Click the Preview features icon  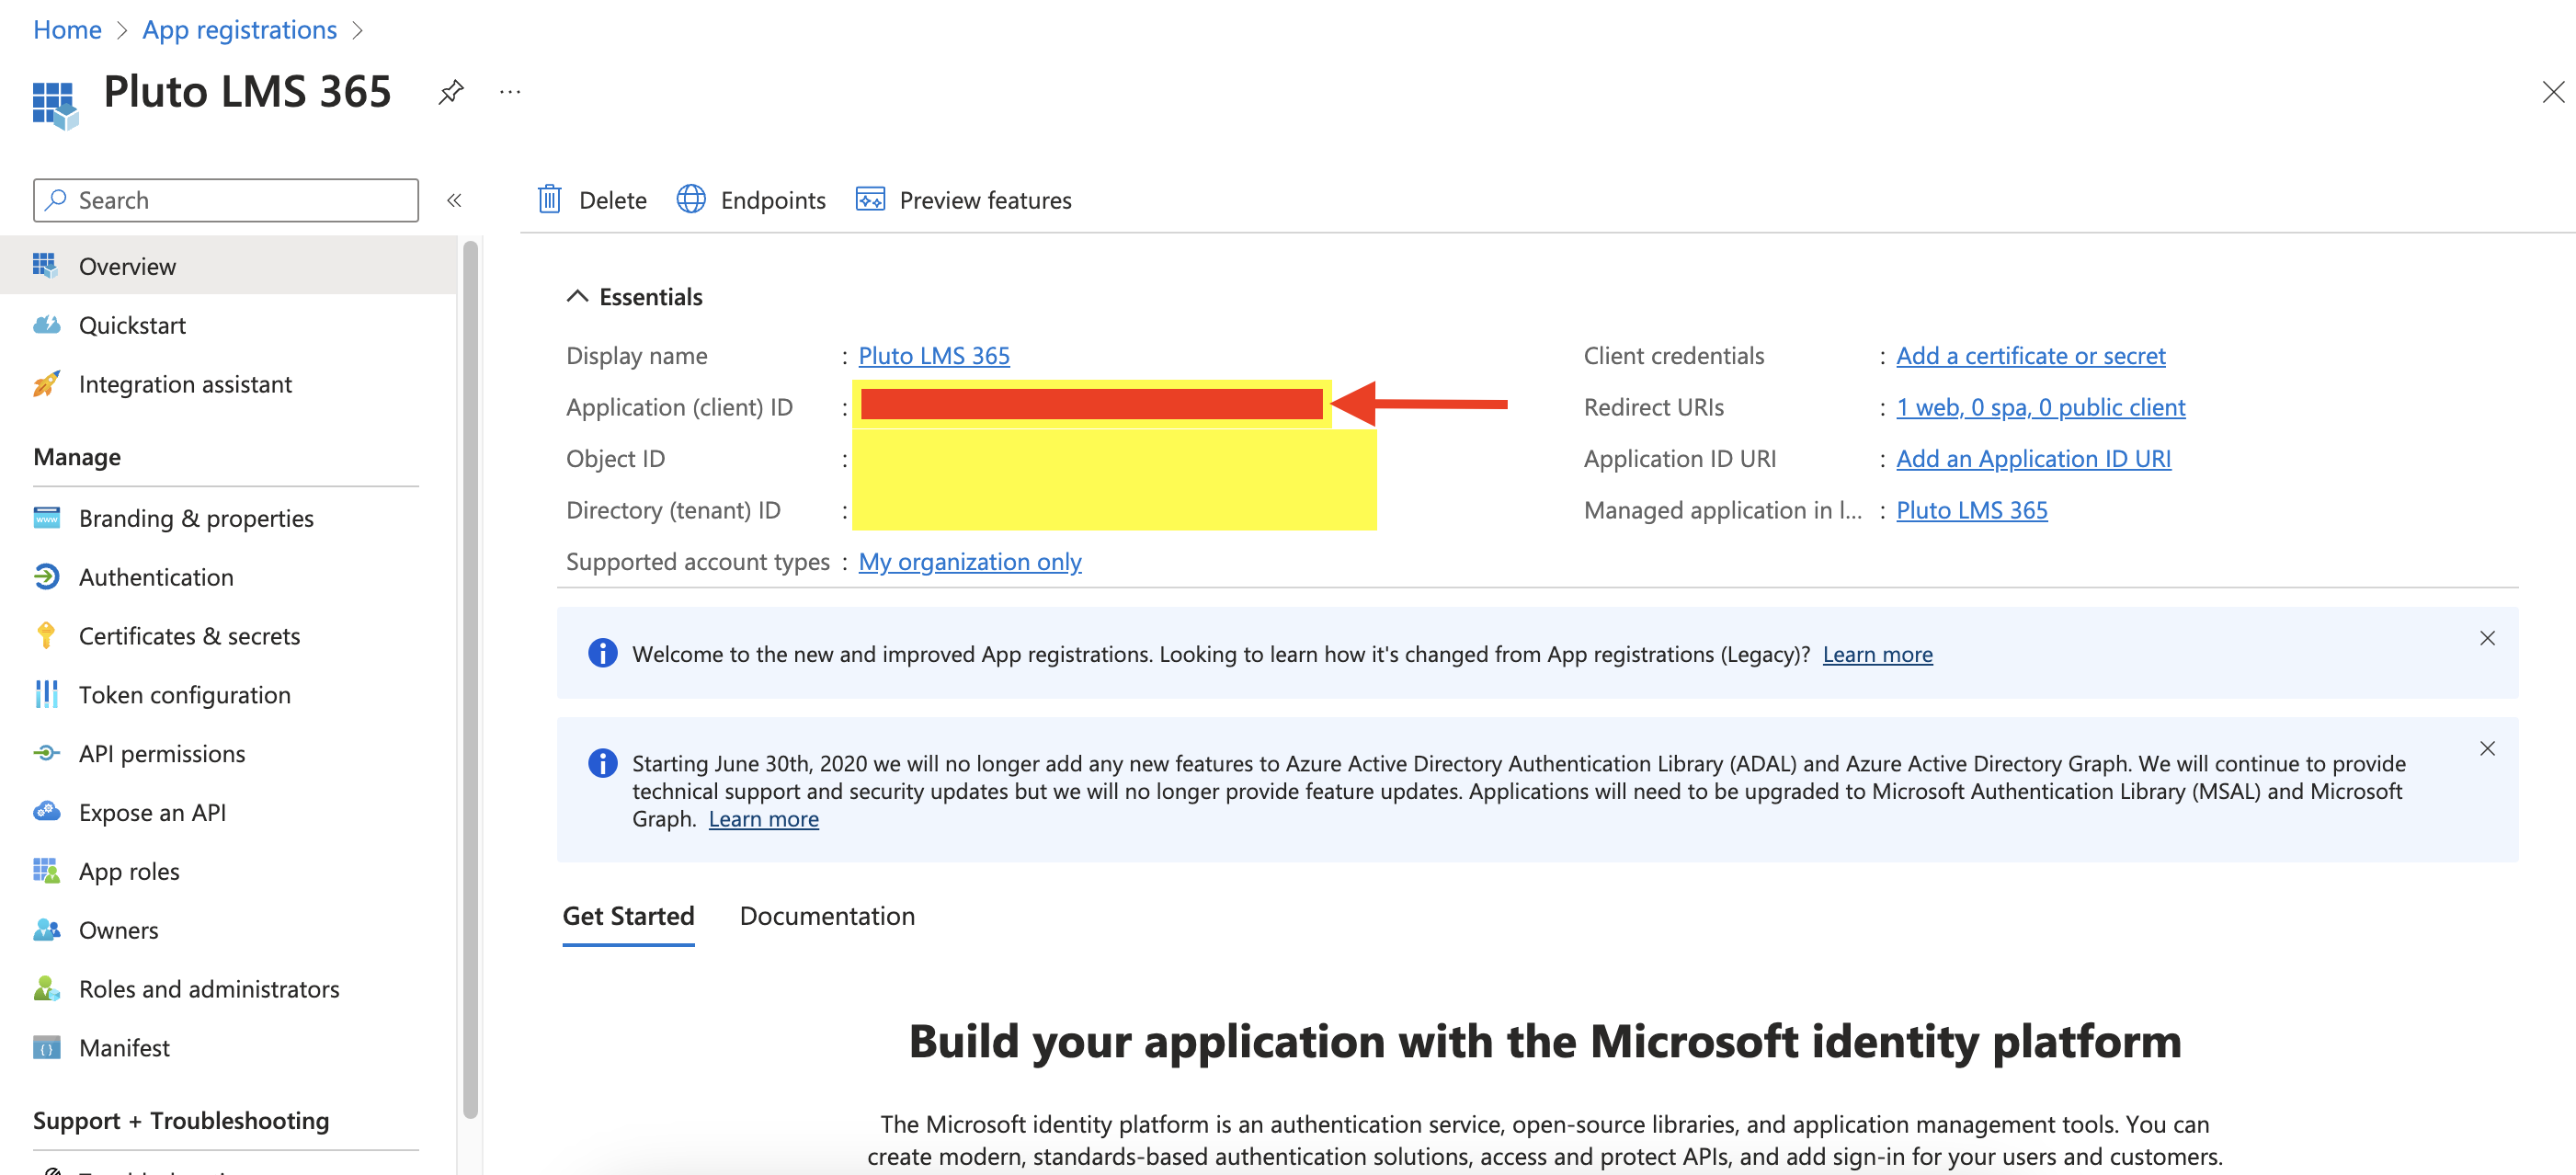point(870,199)
